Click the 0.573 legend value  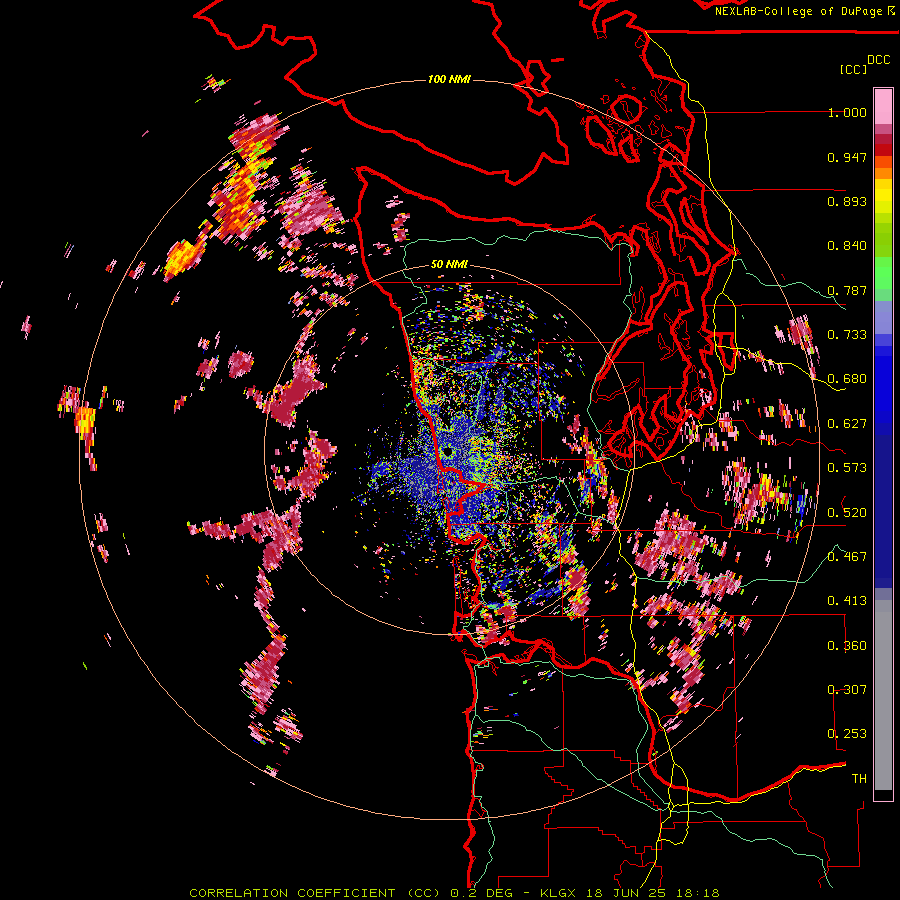click(x=847, y=468)
